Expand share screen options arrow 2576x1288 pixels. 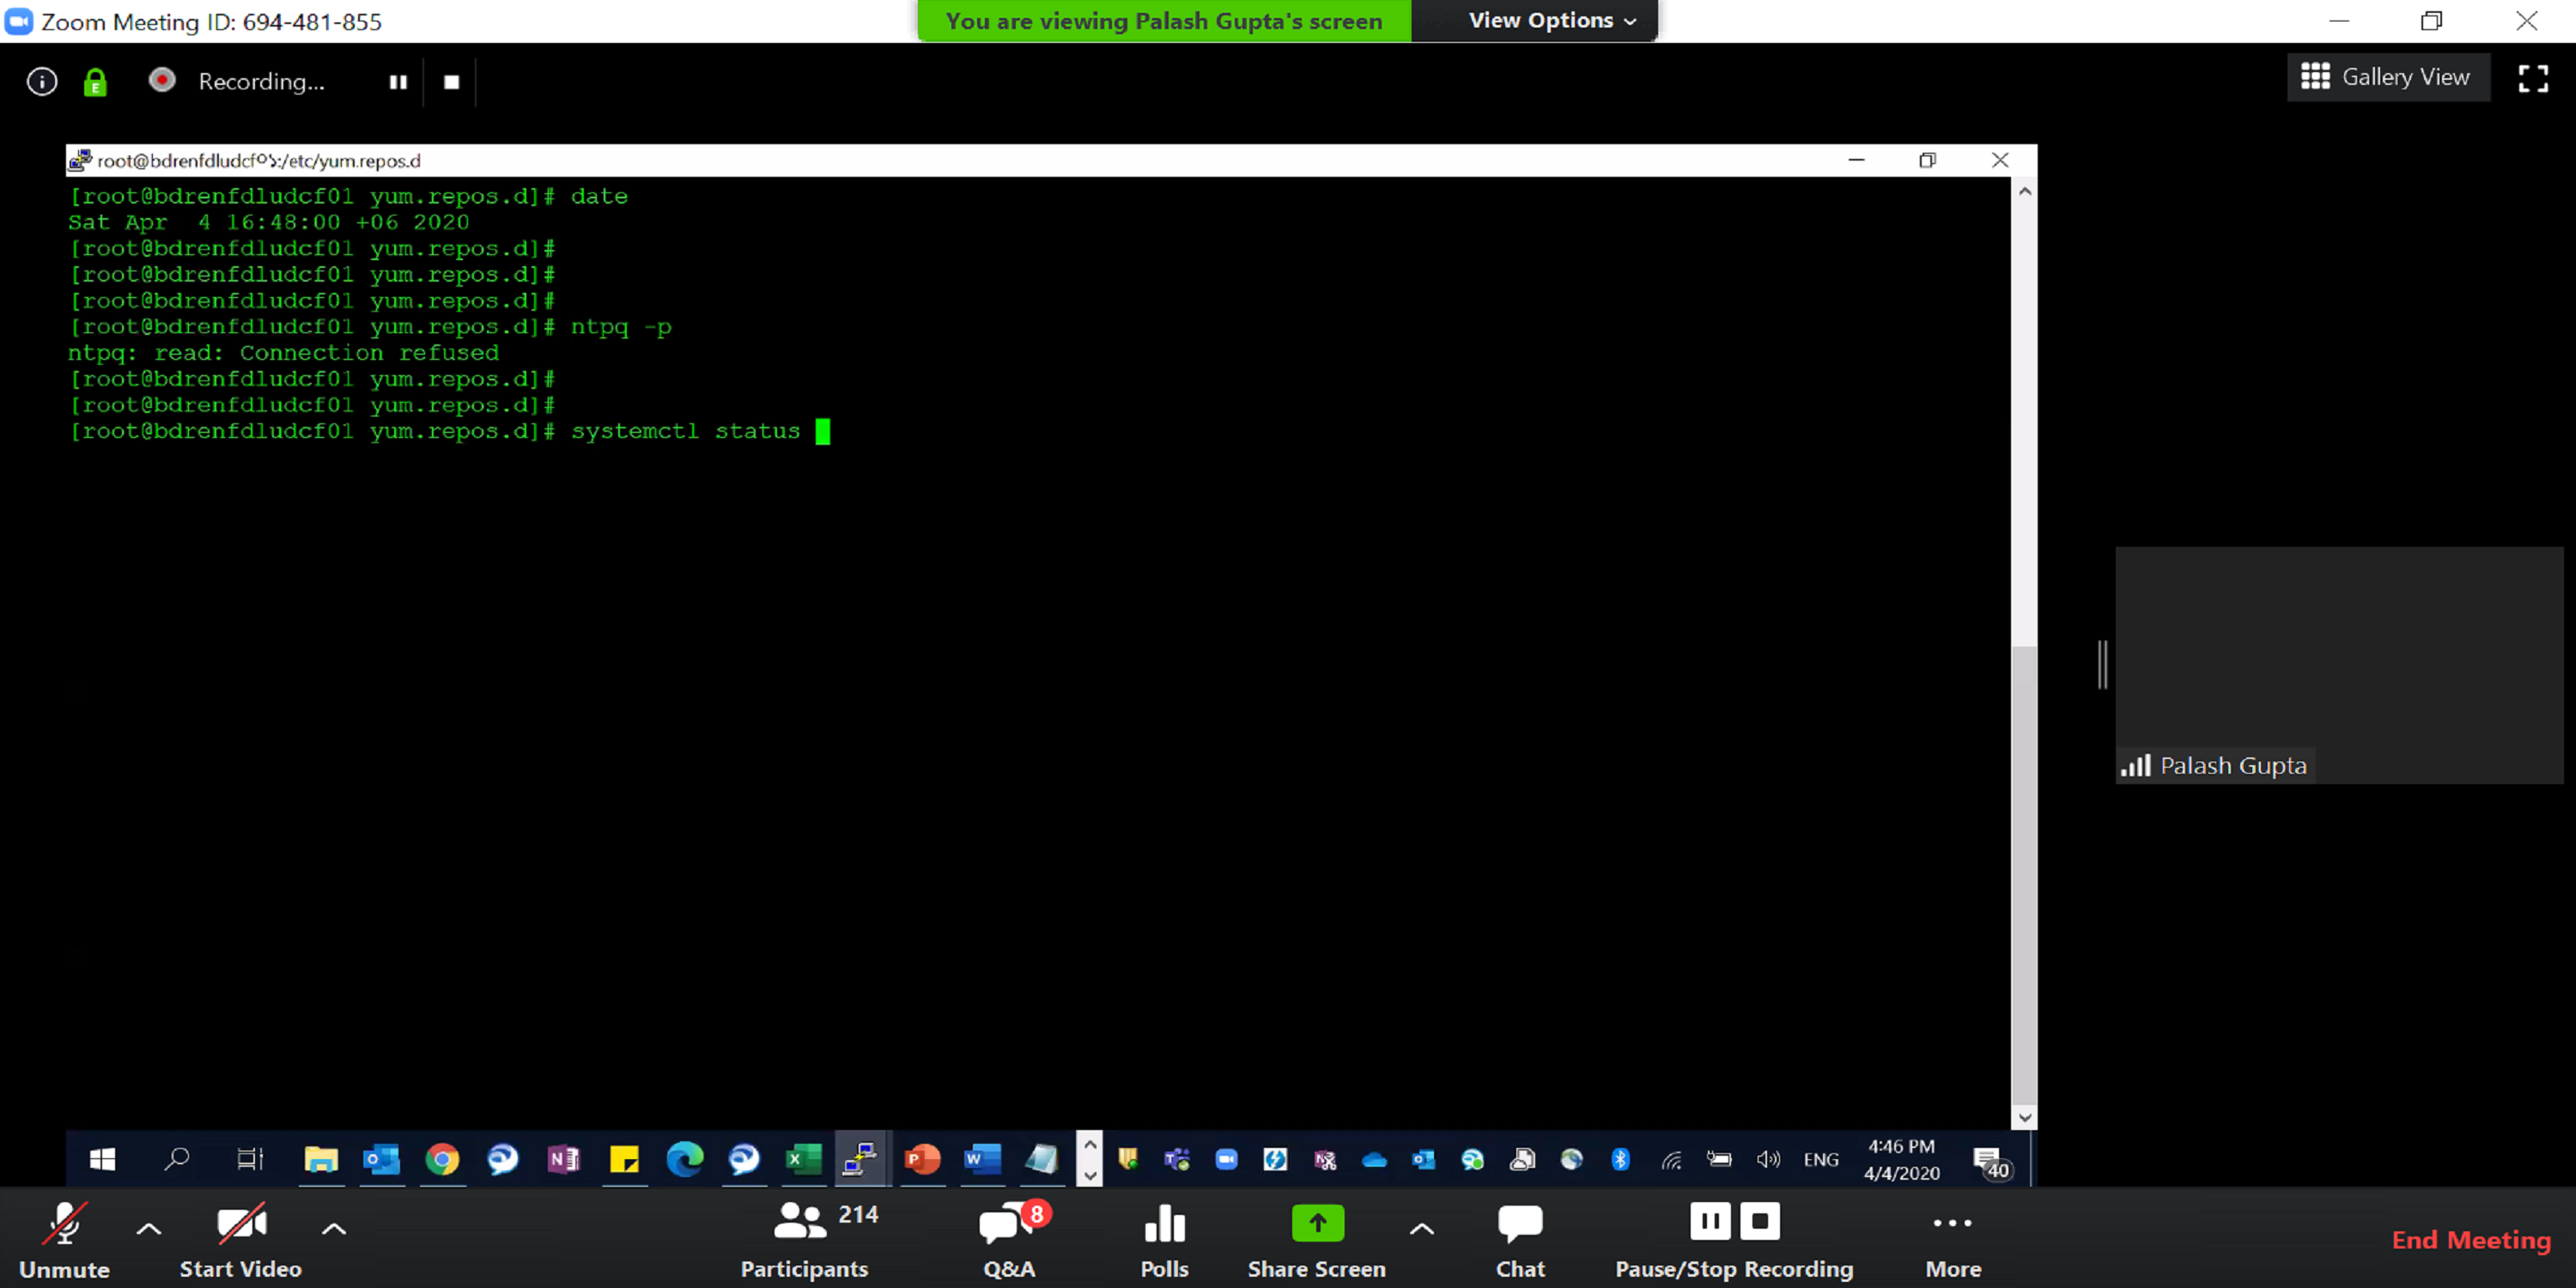1421,1229
